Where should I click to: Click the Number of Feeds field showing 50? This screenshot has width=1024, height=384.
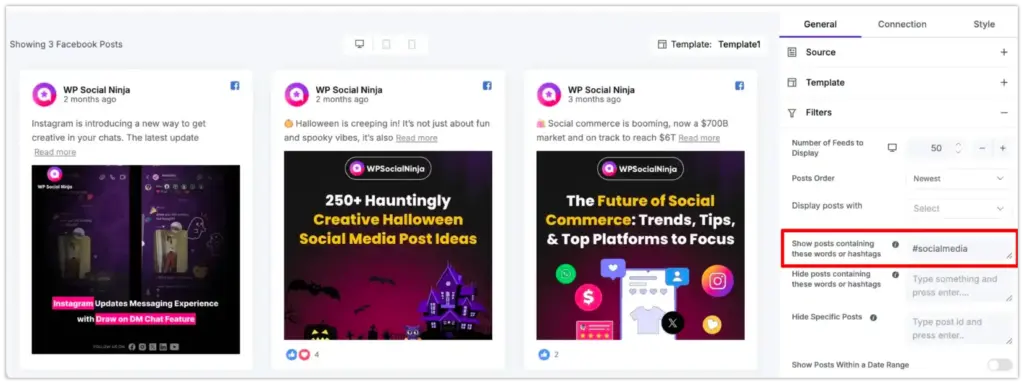pyautogui.click(x=936, y=148)
